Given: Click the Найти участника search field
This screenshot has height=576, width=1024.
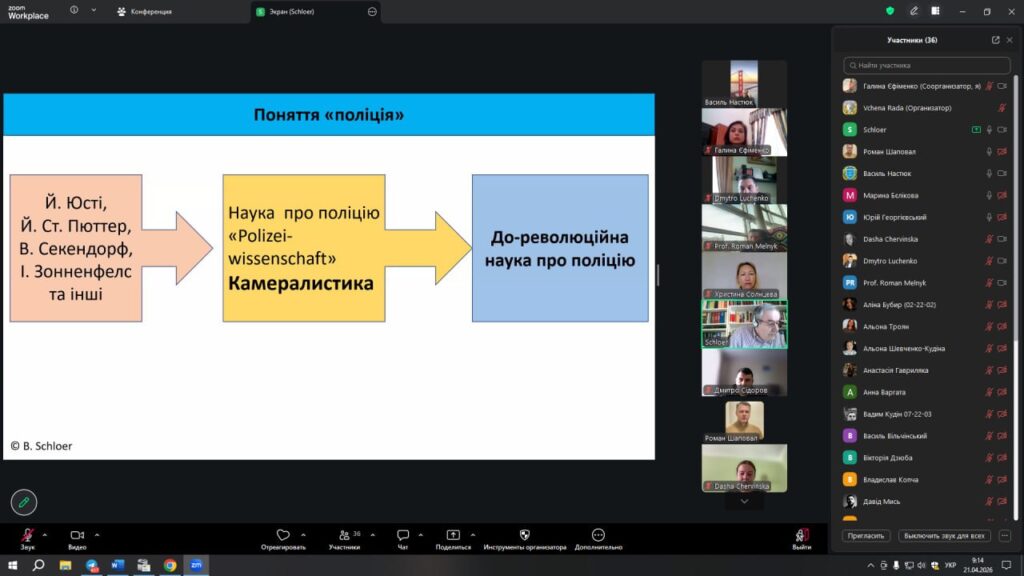Looking at the screenshot, I should [925, 65].
